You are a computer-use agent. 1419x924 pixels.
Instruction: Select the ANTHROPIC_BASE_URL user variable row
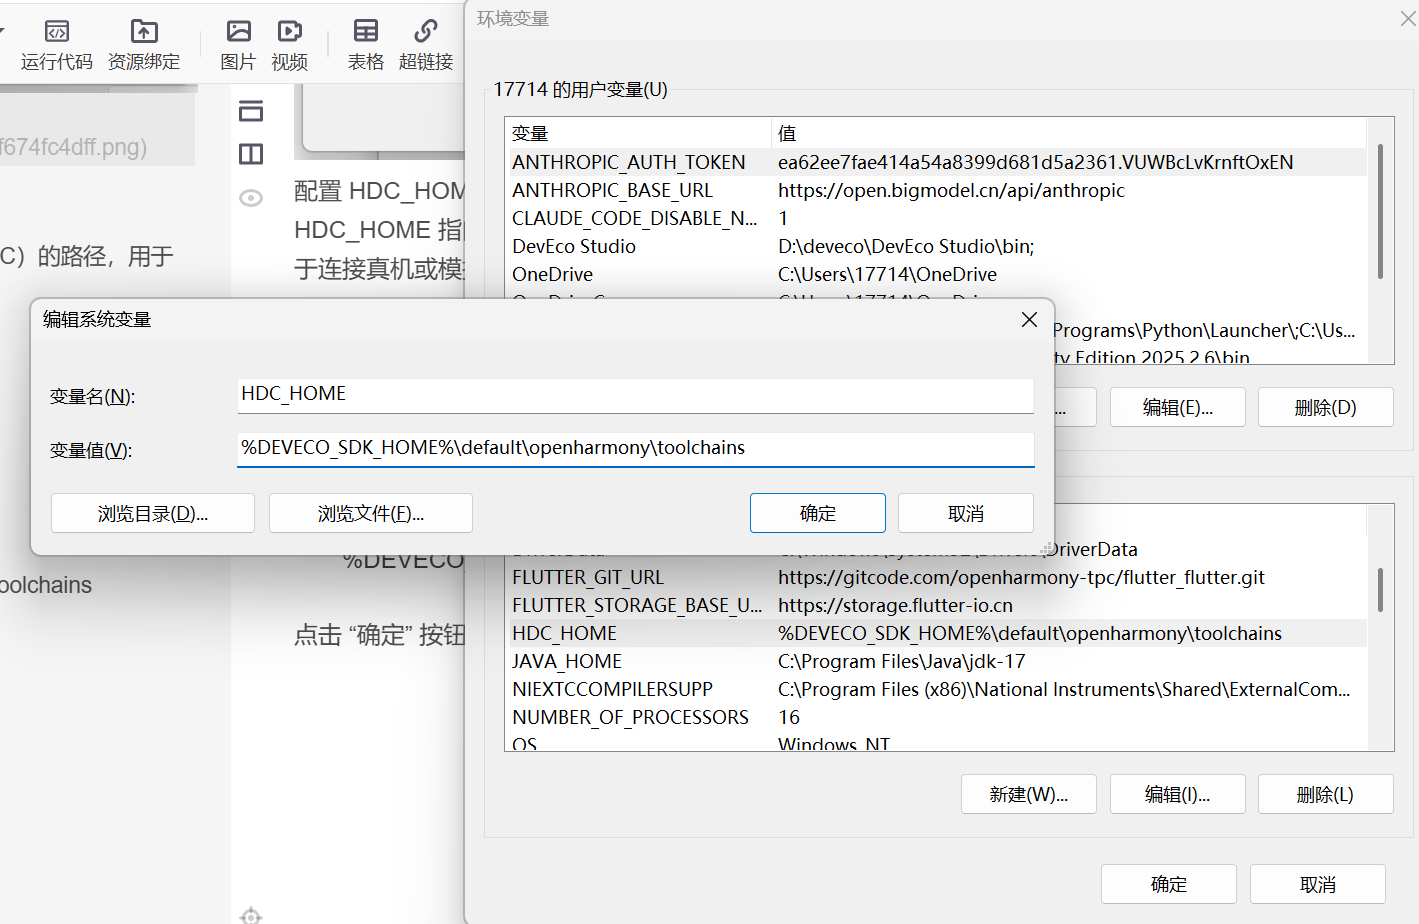pos(936,190)
